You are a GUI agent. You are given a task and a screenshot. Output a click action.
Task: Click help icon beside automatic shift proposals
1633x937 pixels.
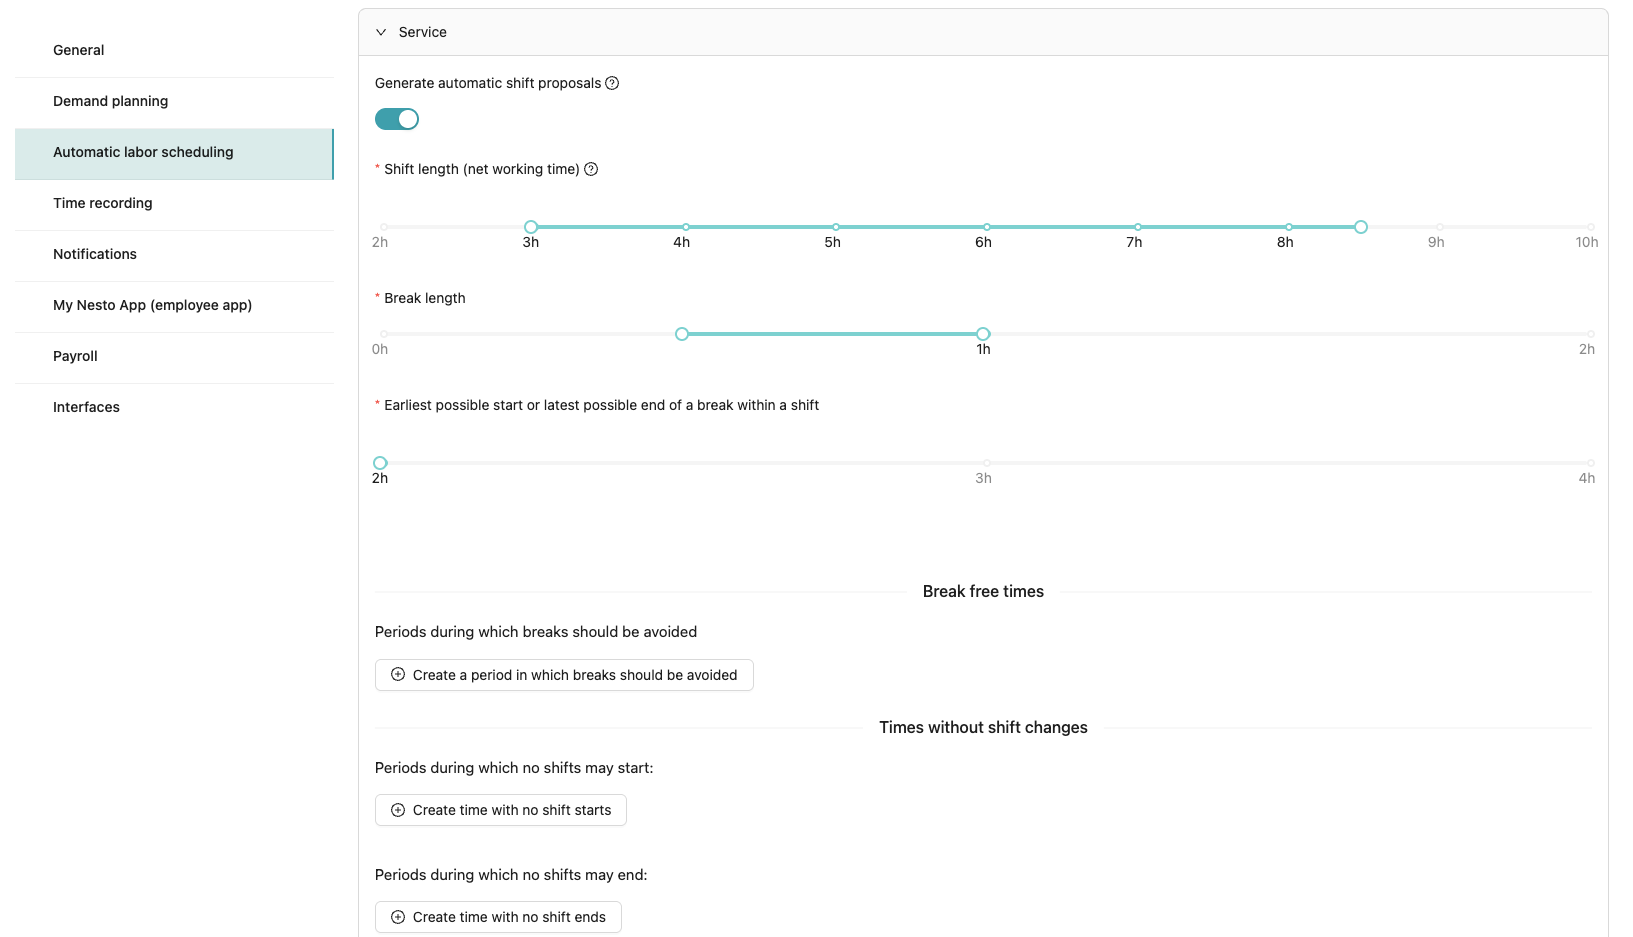point(612,83)
